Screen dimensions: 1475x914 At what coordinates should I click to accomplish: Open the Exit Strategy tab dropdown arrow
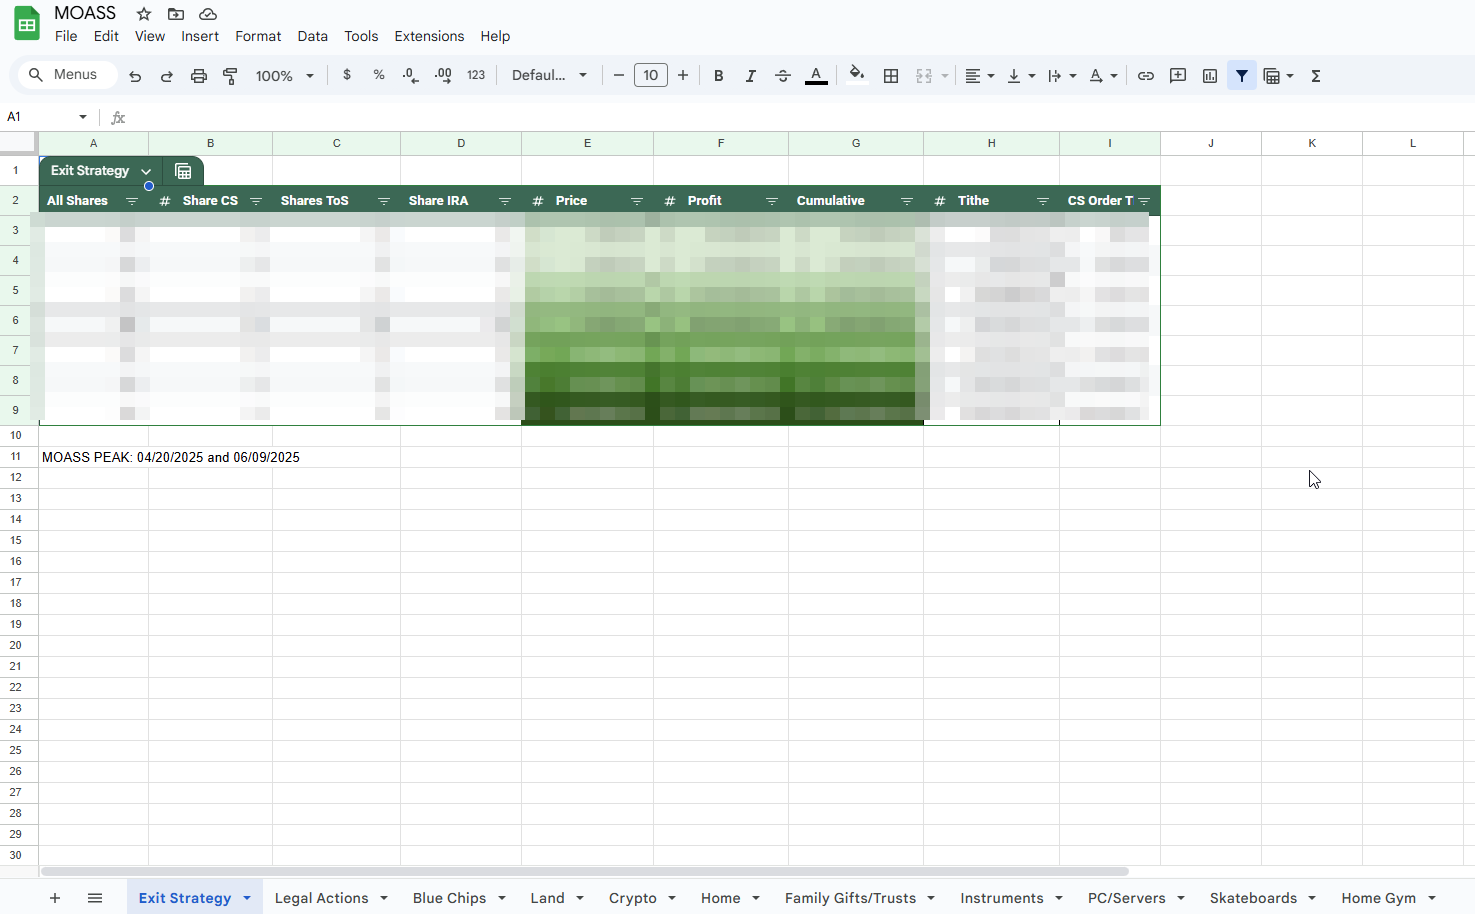[x=247, y=898]
